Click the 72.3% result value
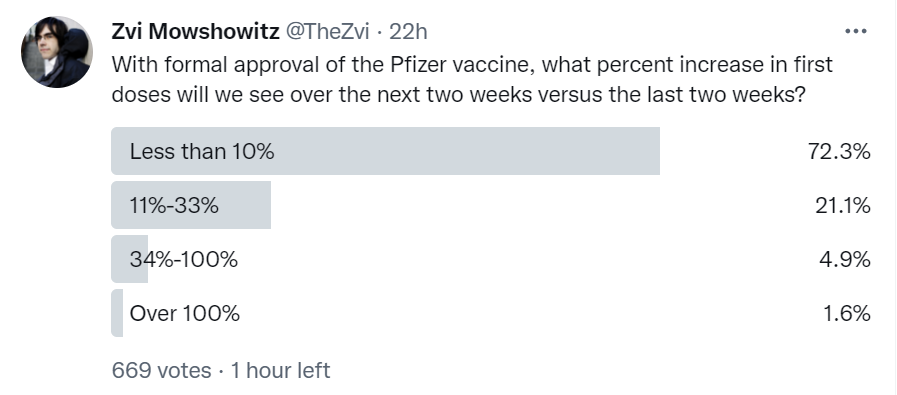897x395 pixels. [x=839, y=151]
